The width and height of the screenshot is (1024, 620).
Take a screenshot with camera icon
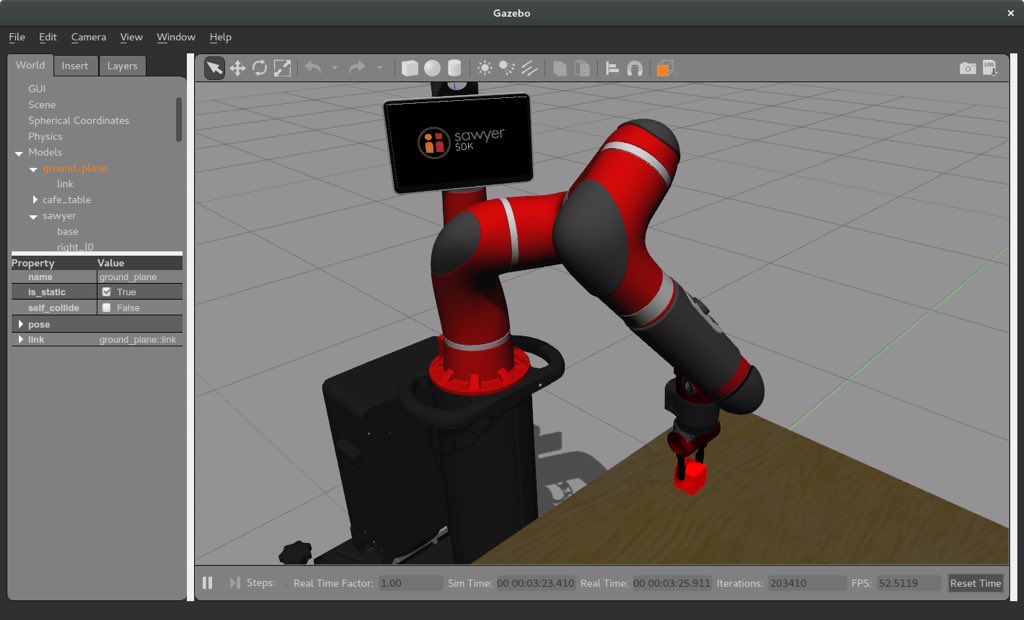click(968, 68)
